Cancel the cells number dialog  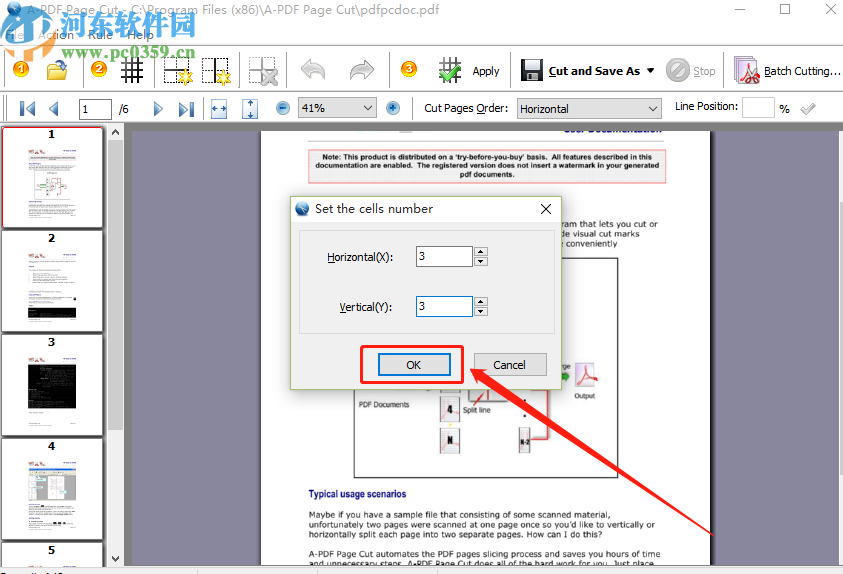pos(510,365)
